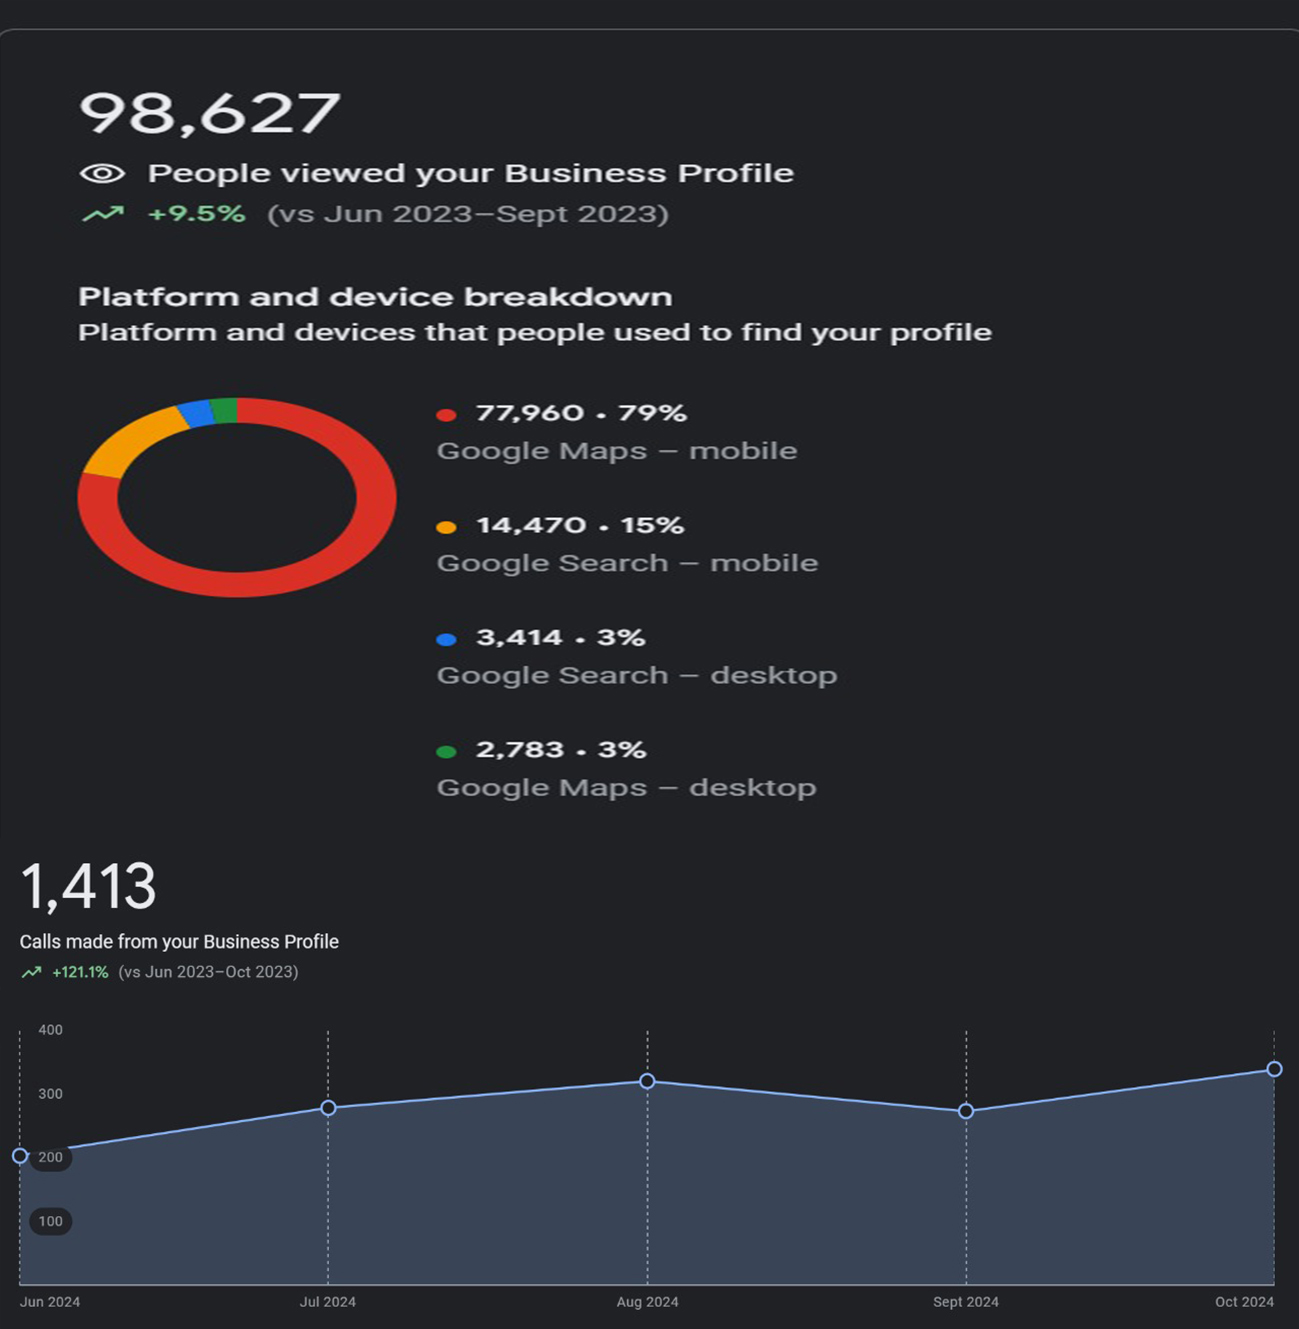Click the 200 y-axis label badge
This screenshot has width=1299, height=1329.
point(50,1157)
